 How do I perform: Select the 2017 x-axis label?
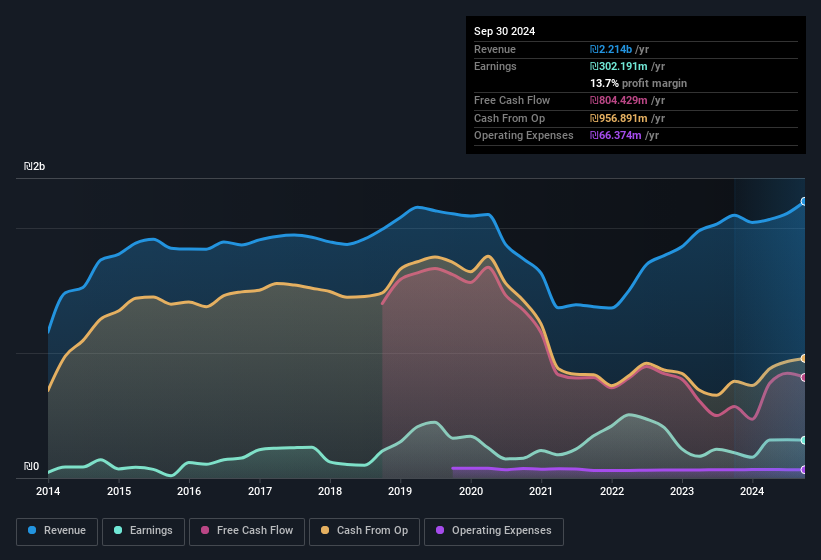pyautogui.click(x=260, y=491)
